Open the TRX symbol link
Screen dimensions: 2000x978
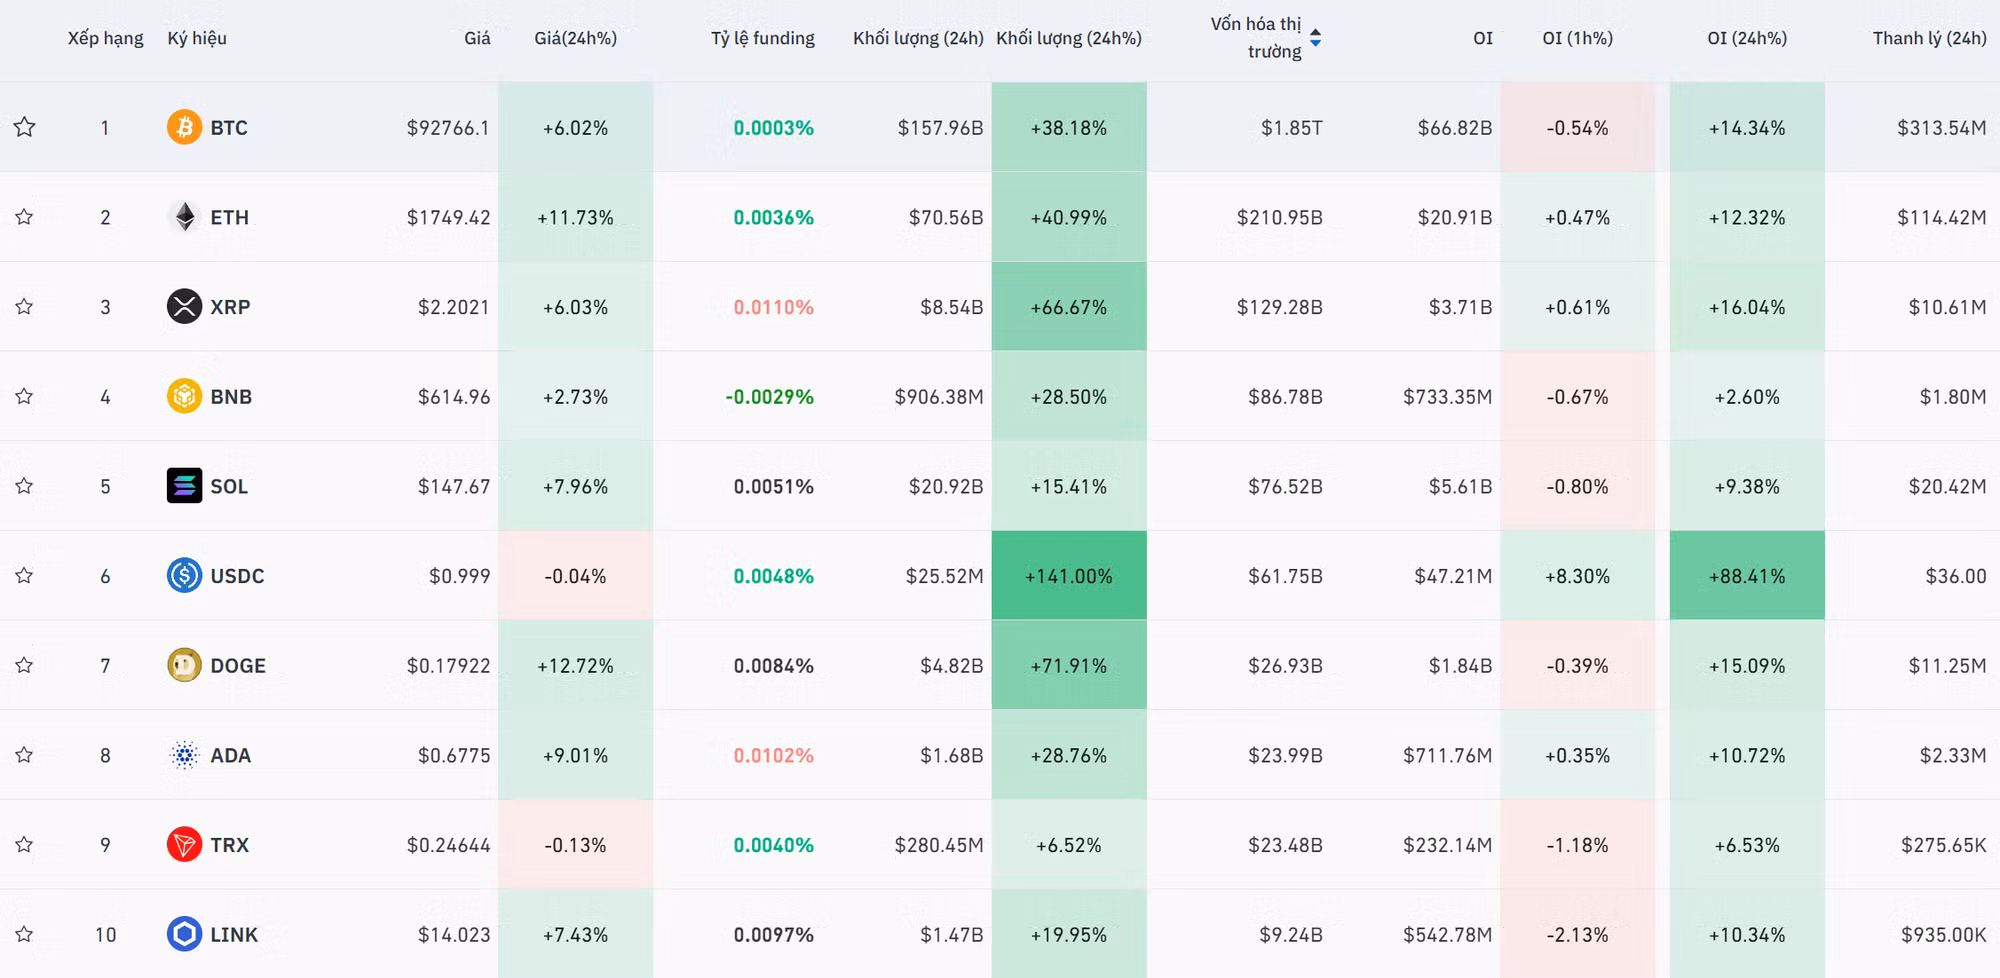tap(229, 844)
